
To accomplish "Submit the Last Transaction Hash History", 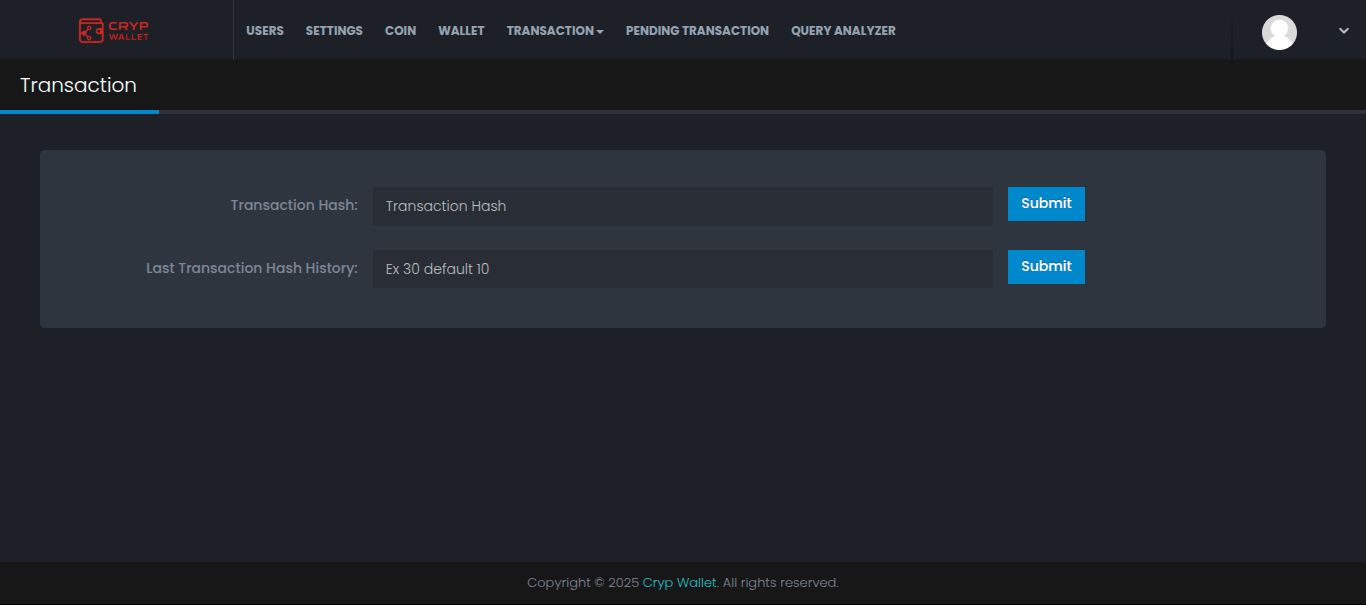I will click(x=1046, y=267).
